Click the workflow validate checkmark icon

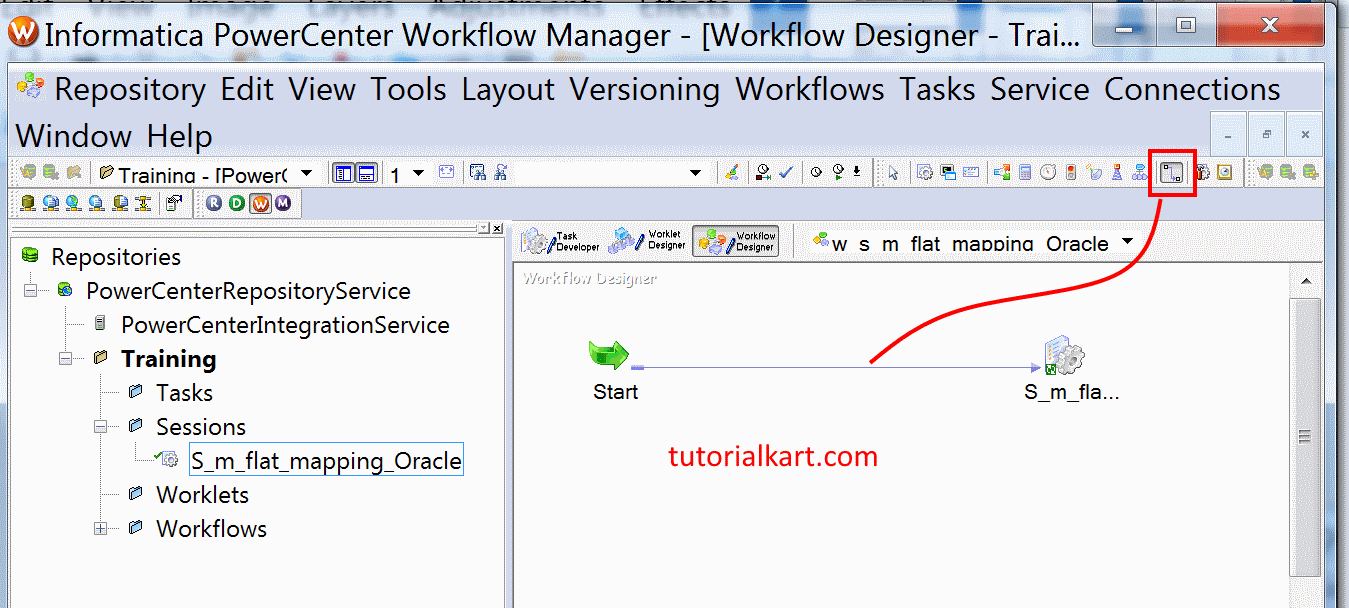785,172
